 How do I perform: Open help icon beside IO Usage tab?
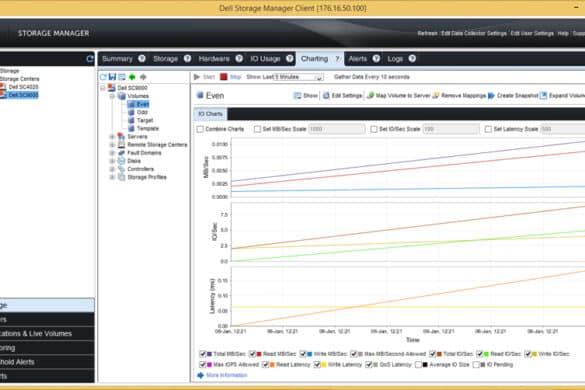290,58
